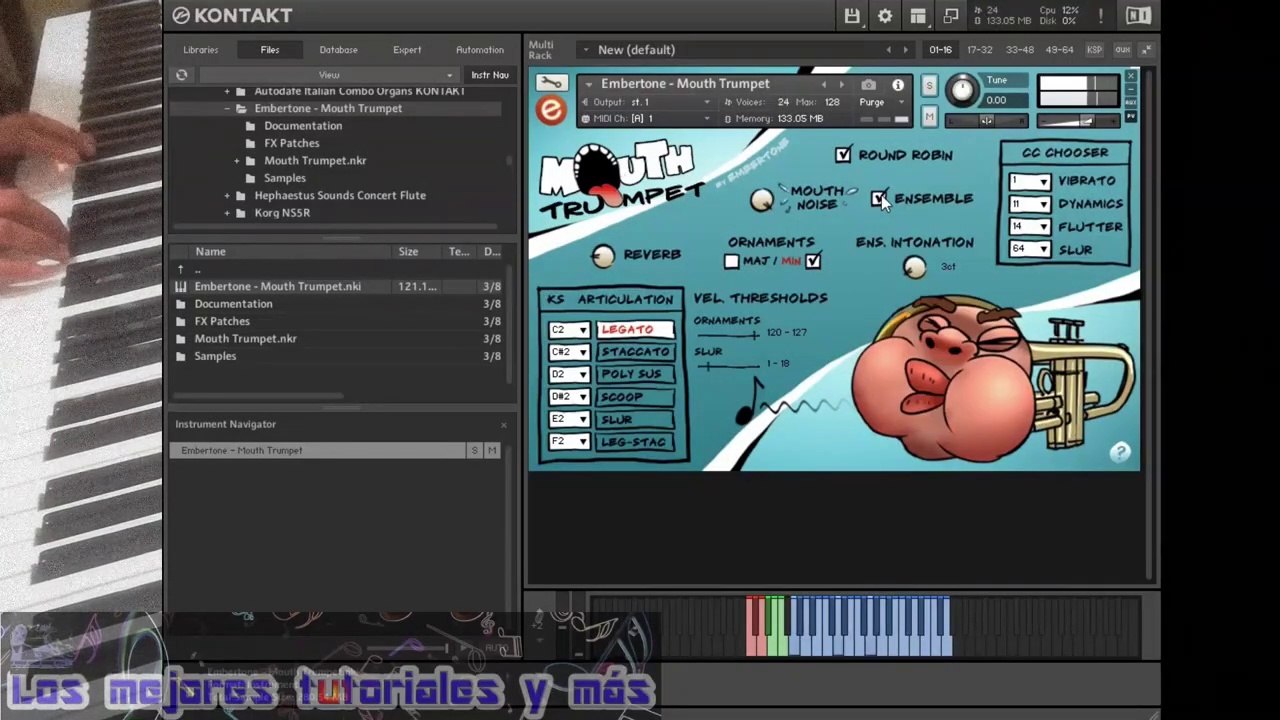Click the Tune knob

962,91
